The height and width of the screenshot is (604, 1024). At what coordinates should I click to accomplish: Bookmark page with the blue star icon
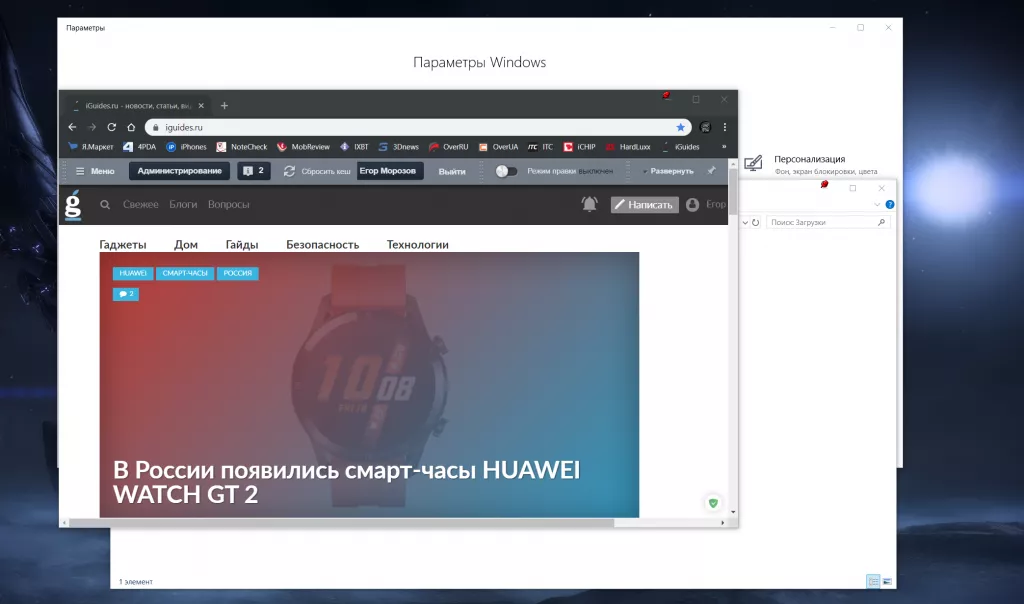tap(680, 127)
